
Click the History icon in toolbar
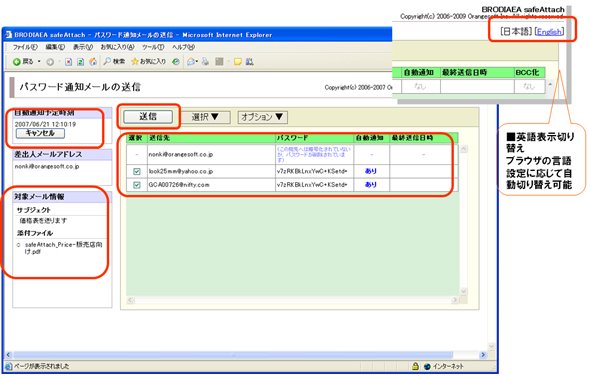pos(175,62)
